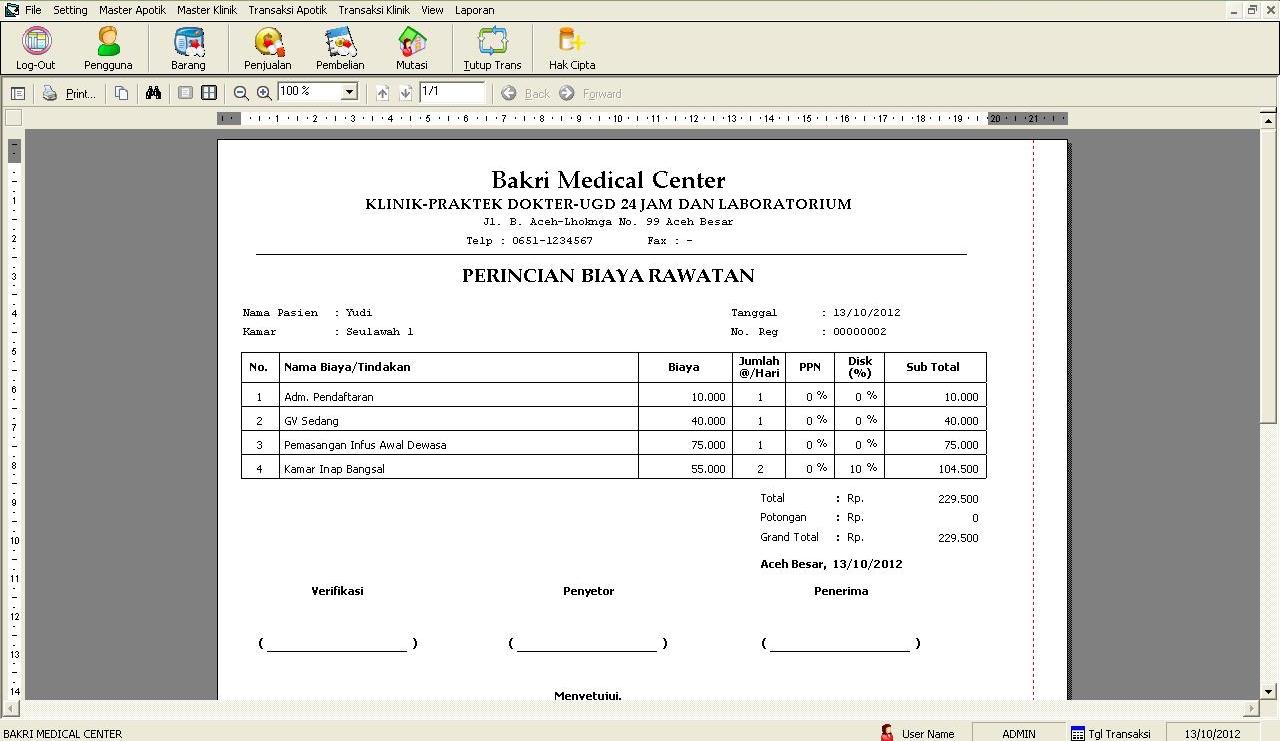This screenshot has width=1280, height=741.
Task: Click the Penyetor signature label
Action: coord(588,591)
